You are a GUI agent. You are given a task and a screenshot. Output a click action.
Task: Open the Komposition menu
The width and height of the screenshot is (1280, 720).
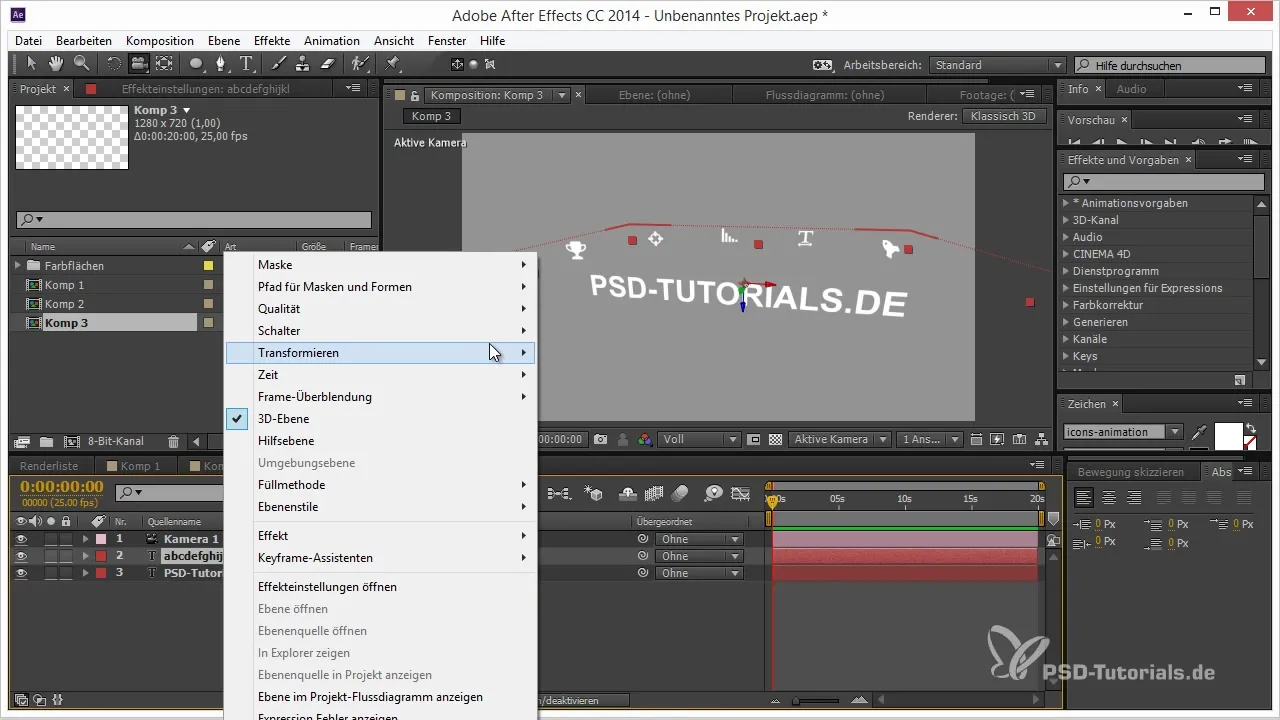click(x=160, y=41)
